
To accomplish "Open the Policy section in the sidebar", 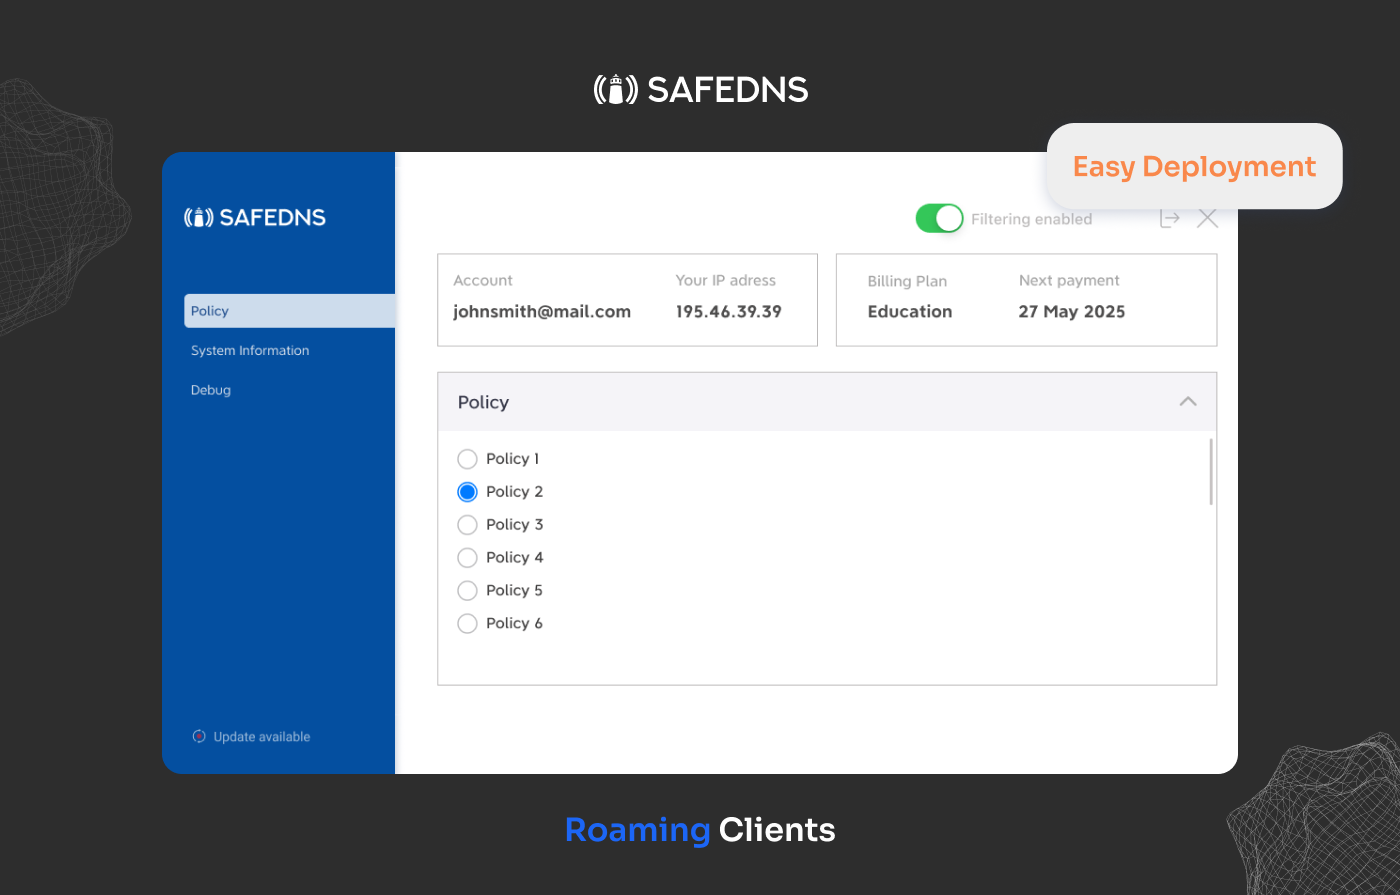I will coord(210,311).
